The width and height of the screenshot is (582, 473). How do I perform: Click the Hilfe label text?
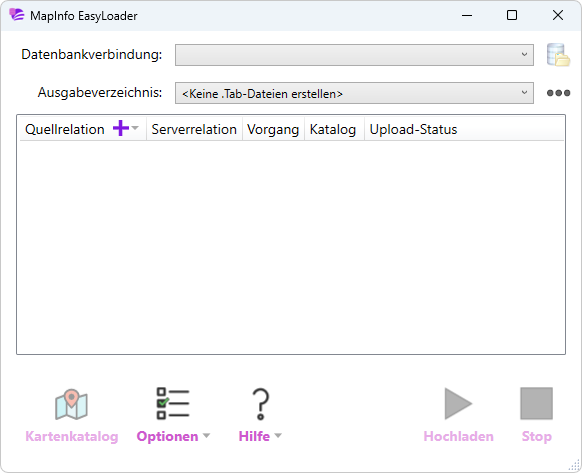click(x=254, y=436)
